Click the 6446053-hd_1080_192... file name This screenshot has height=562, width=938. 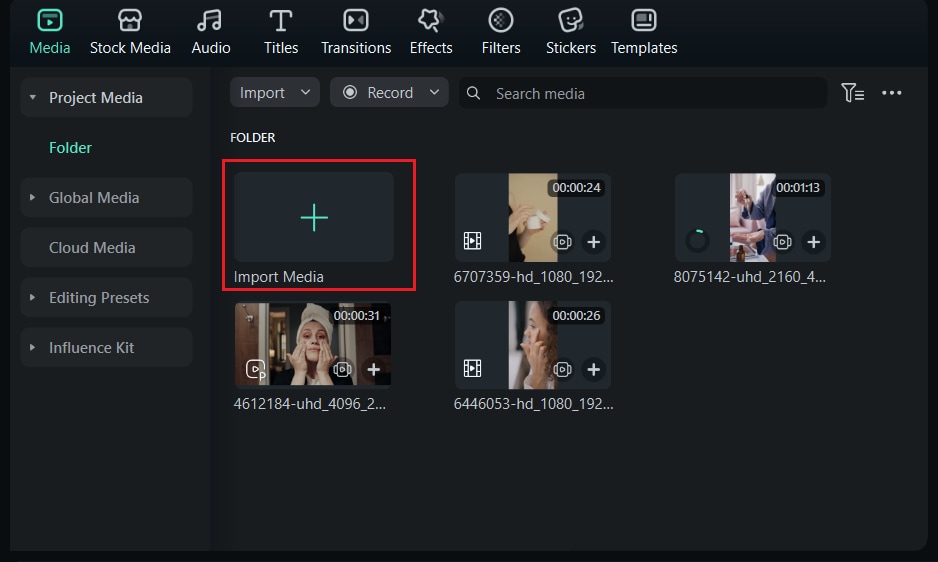click(x=533, y=404)
